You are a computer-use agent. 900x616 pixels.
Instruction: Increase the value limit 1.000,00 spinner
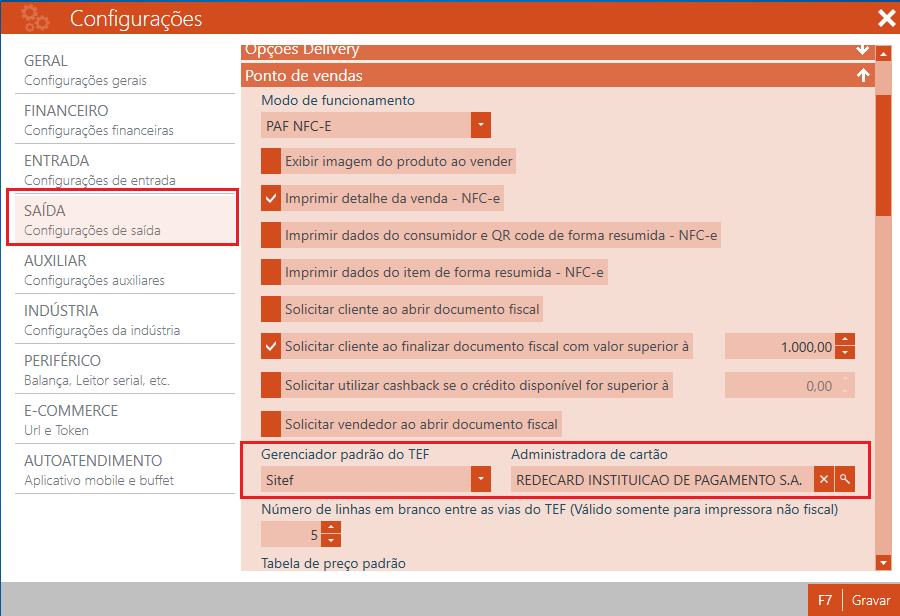pos(845,340)
